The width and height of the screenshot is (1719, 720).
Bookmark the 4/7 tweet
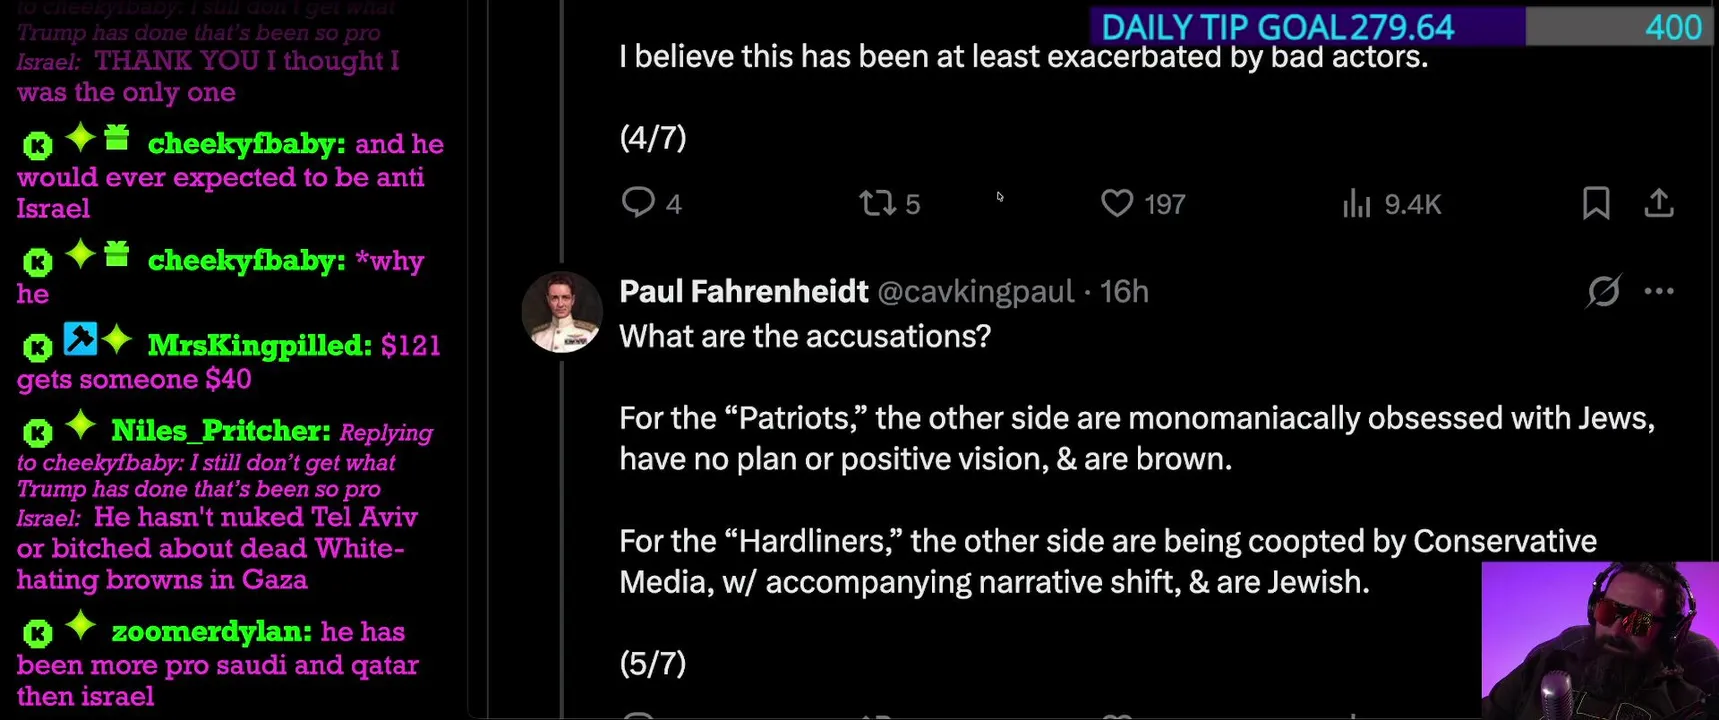tap(1596, 203)
